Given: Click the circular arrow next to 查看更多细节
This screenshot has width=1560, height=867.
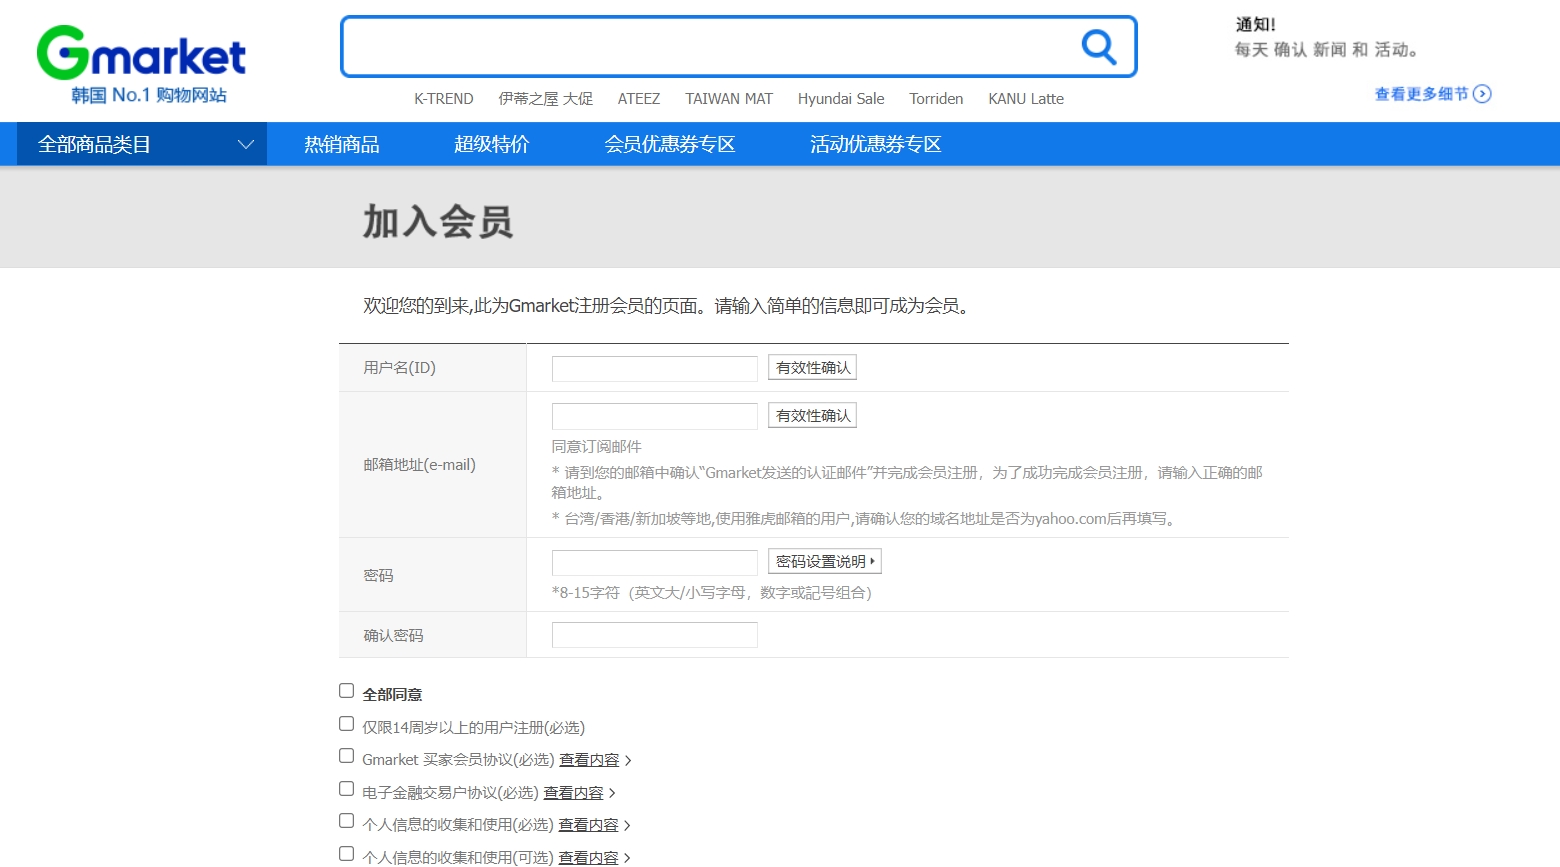Looking at the screenshot, I should point(1483,93).
